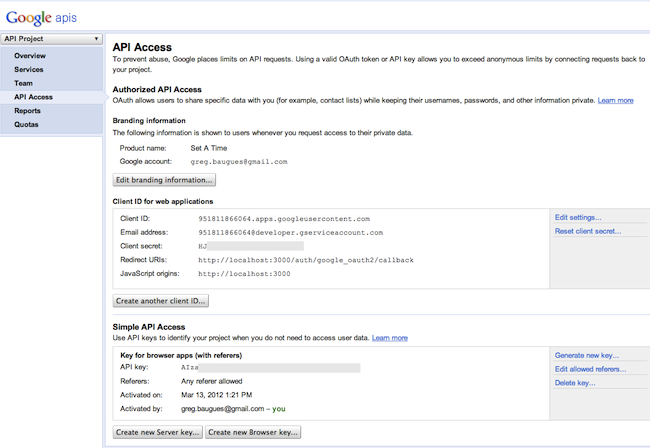Click the Google account email under Branding
The width and height of the screenshot is (650, 448).
[x=239, y=162]
